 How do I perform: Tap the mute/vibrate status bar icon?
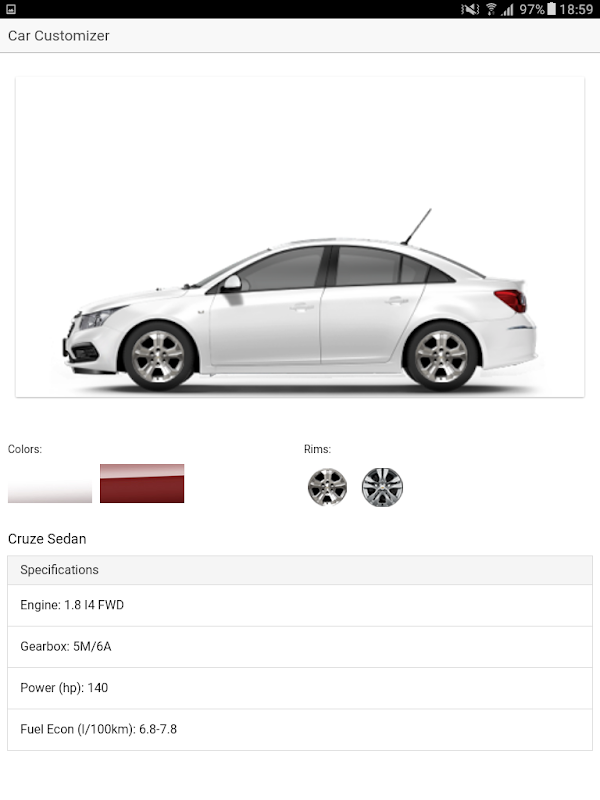[x=470, y=9]
